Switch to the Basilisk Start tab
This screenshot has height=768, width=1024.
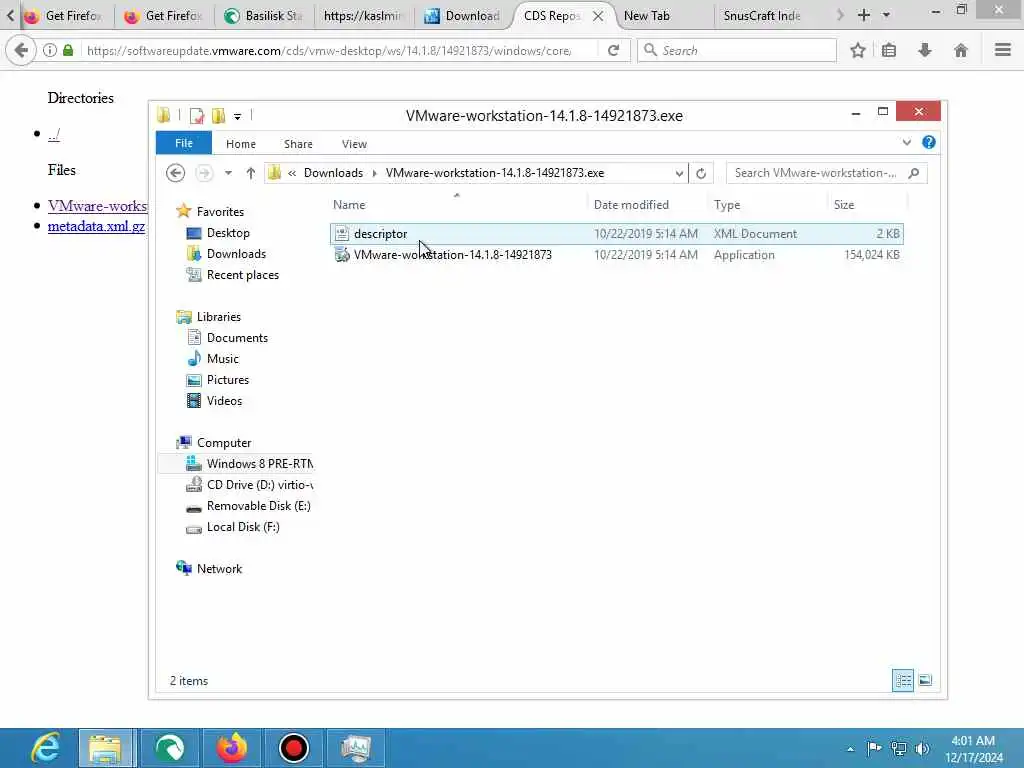(264, 16)
